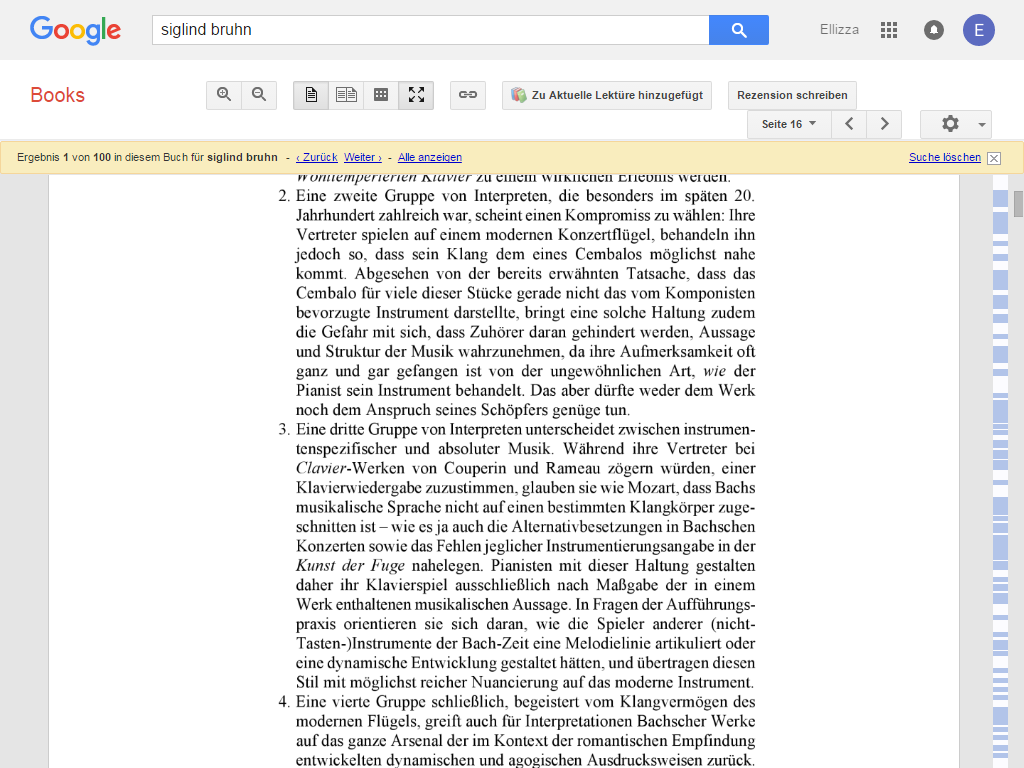
Task: Click the vertical scrollbar thumb
Action: point(1017,204)
